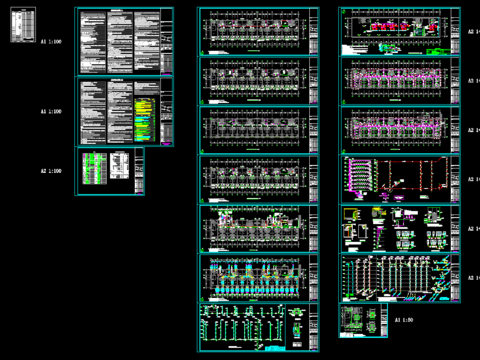This screenshot has width=480, height=360.
Task: Click the white table on the A2 equipment sheet
Action: pyautogui.click(x=119, y=166)
